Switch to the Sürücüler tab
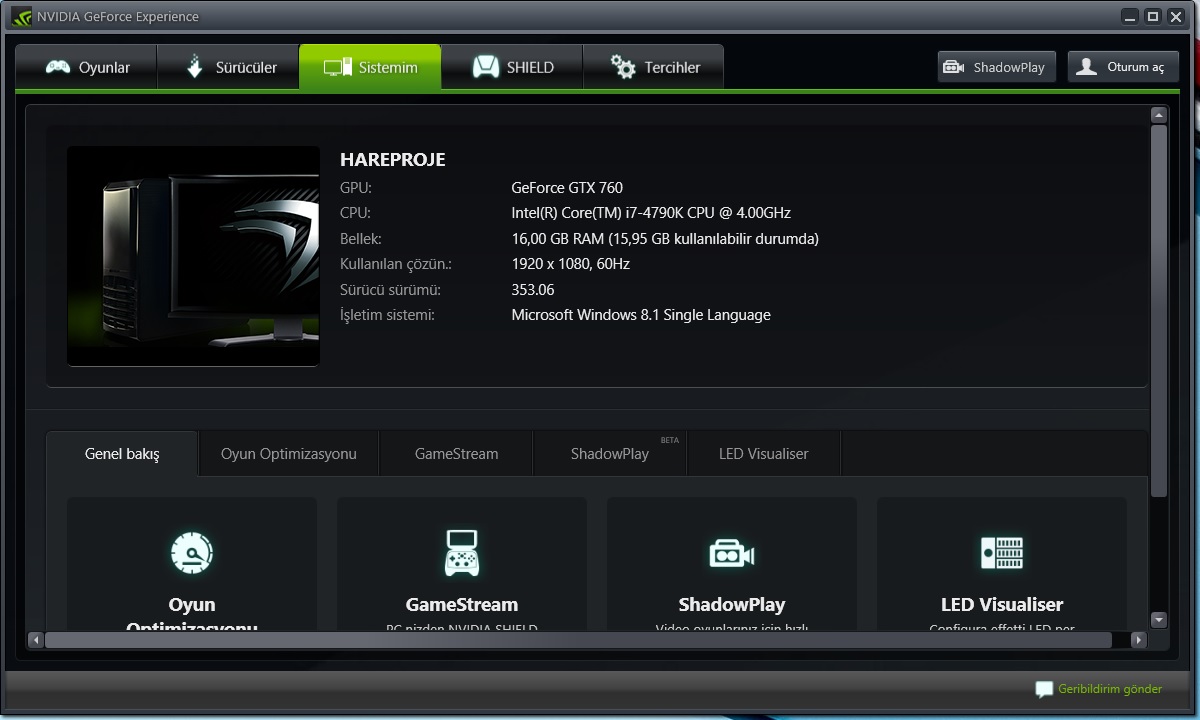 [229, 68]
